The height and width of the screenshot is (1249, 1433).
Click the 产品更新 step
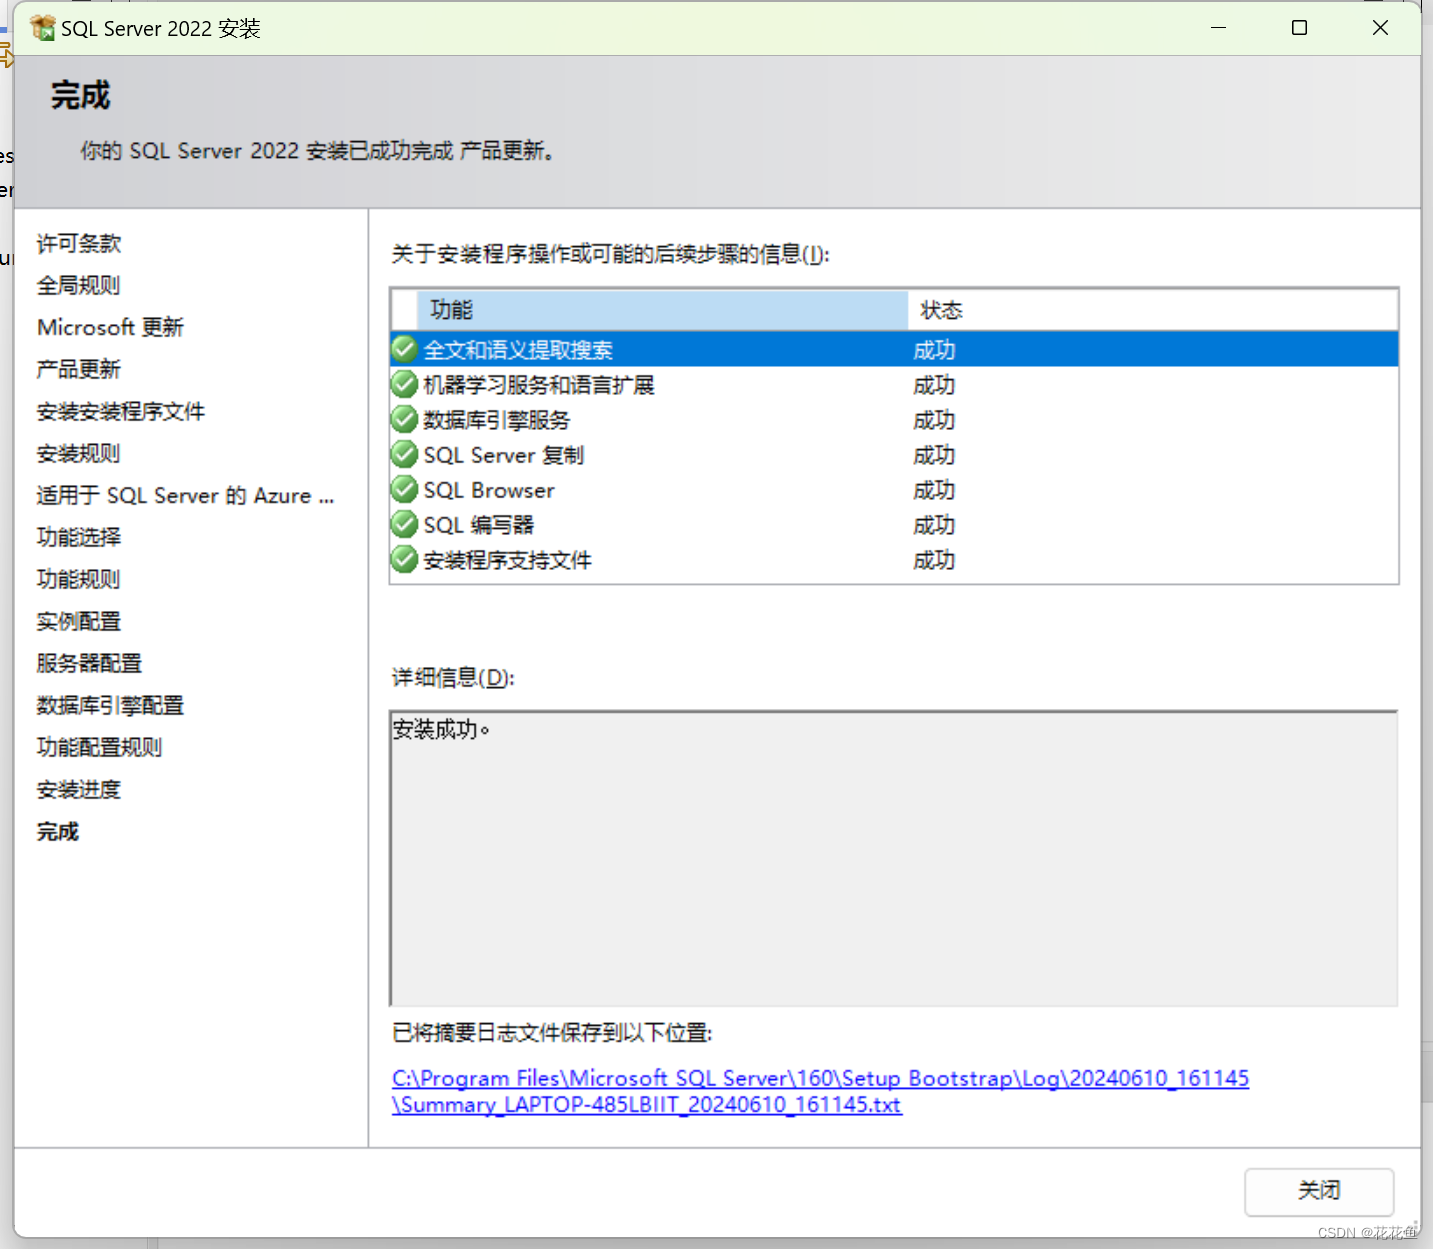tap(79, 369)
